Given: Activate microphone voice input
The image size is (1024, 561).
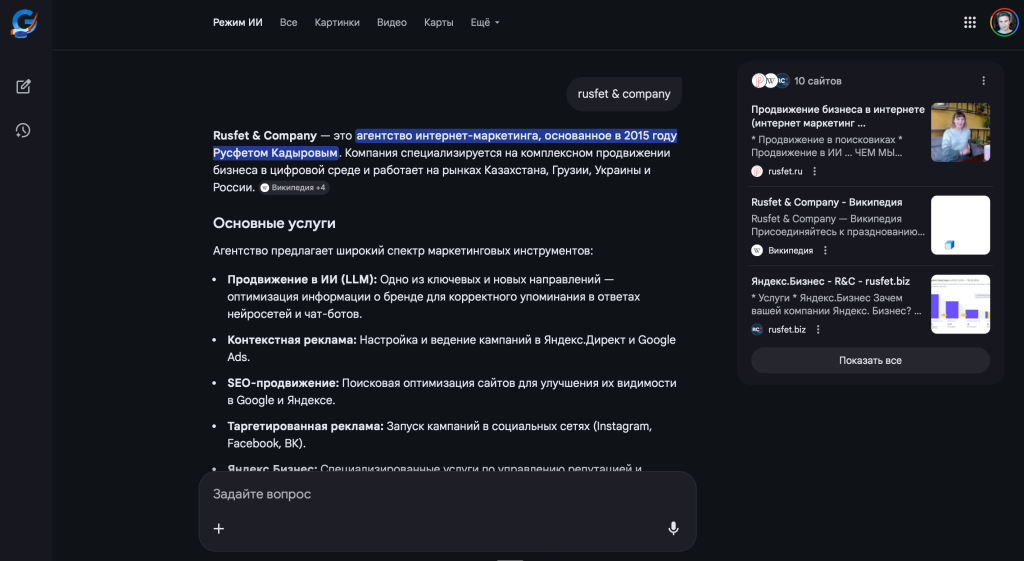Looking at the screenshot, I should [673, 528].
